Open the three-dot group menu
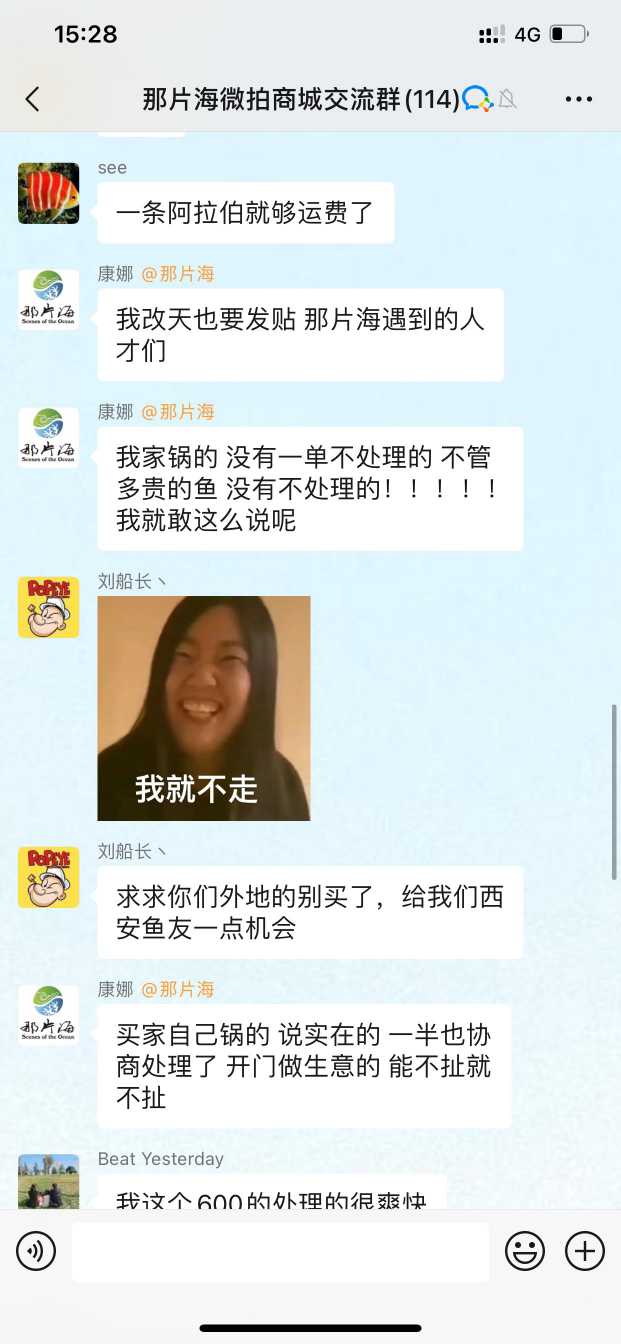The height and width of the screenshot is (1344, 621). (579, 99)
